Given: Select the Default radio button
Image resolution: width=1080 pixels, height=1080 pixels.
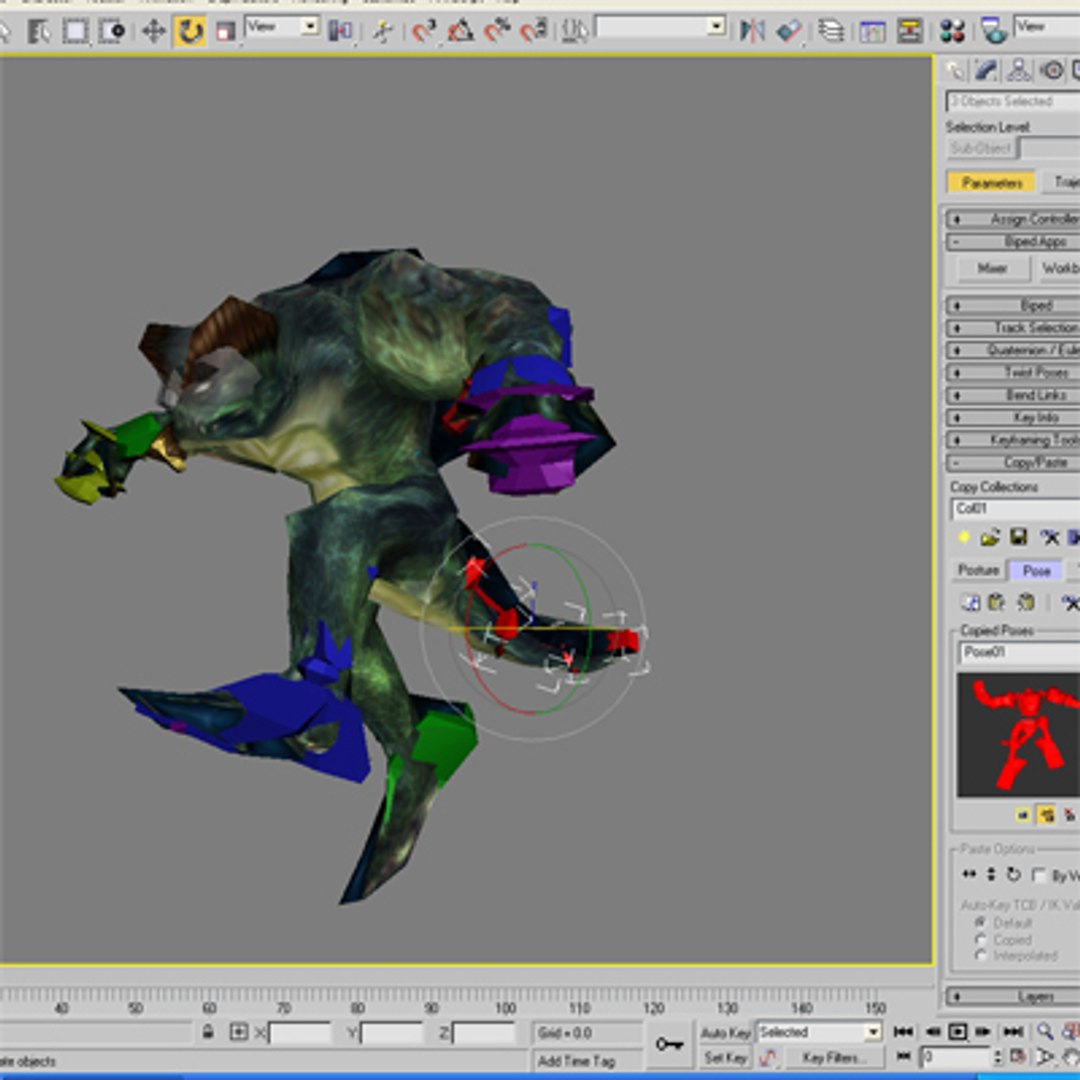Looking at the screenshot, I should [980, 922].
